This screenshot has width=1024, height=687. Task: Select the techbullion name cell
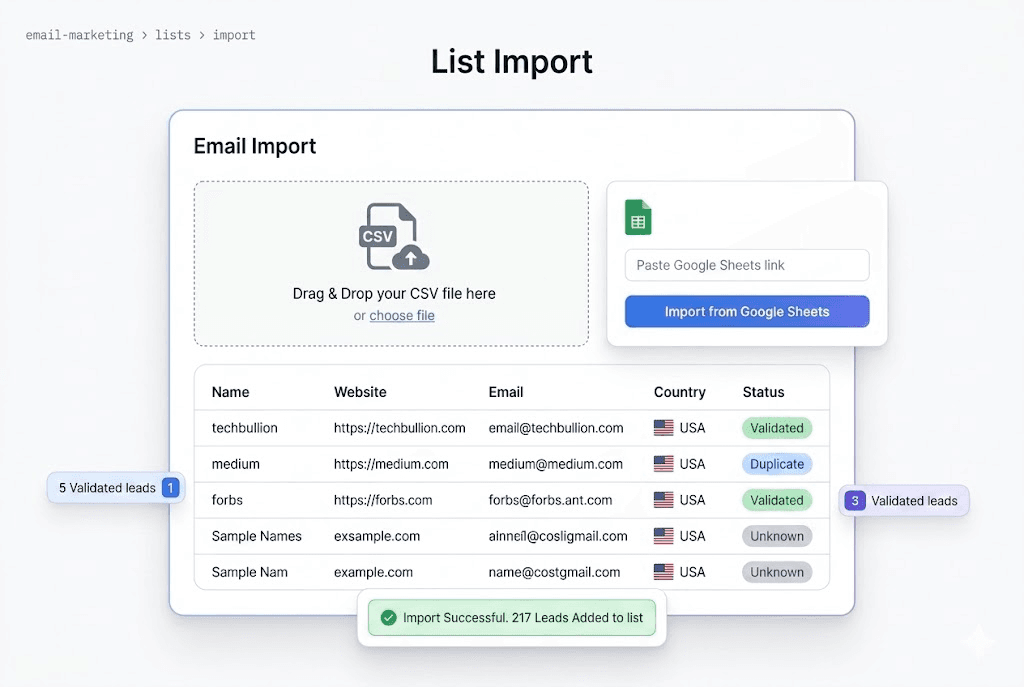tap(245, 428)
